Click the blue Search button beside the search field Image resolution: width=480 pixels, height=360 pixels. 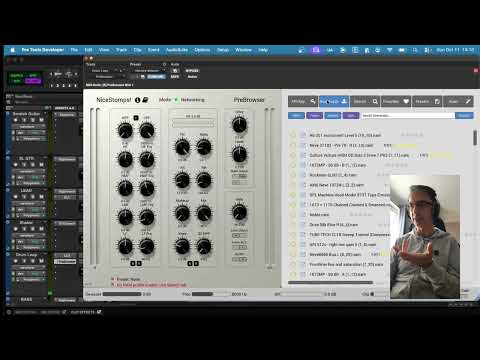coord(464,115)
